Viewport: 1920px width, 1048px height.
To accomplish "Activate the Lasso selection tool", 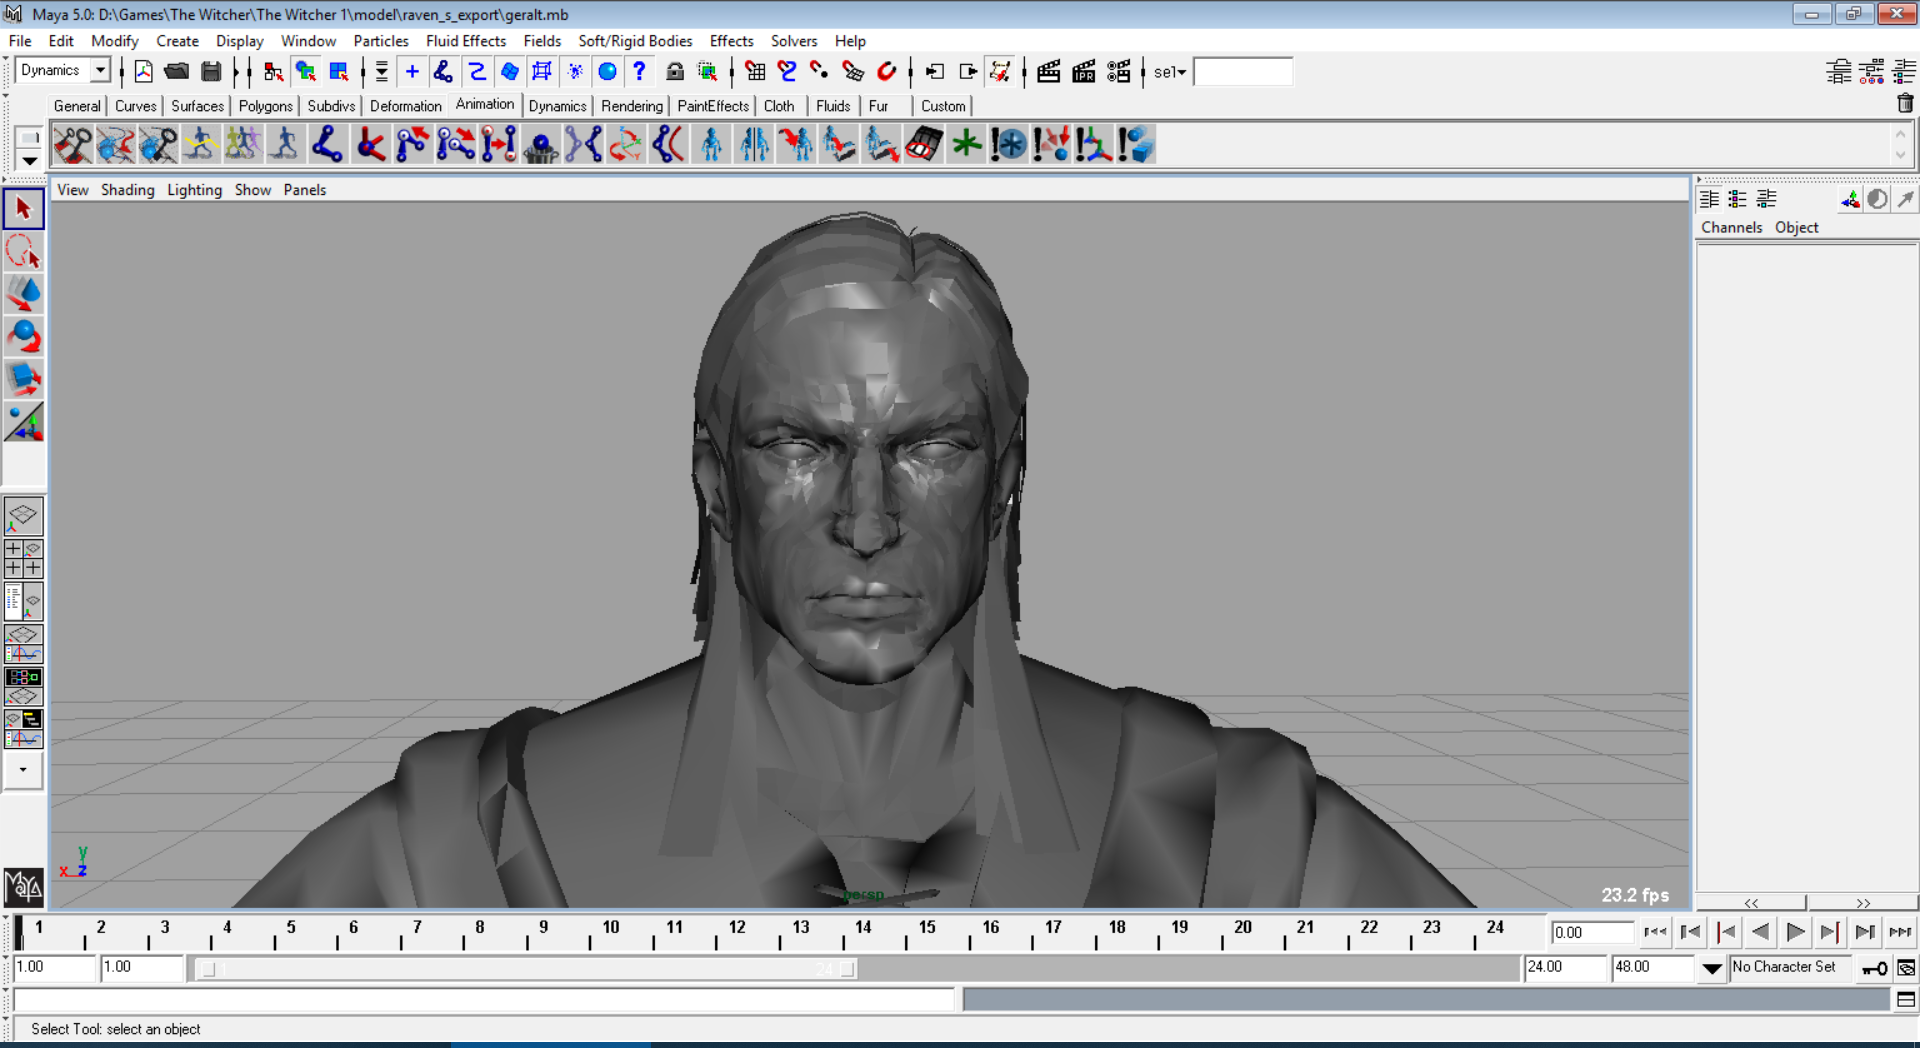I will 24,252.
